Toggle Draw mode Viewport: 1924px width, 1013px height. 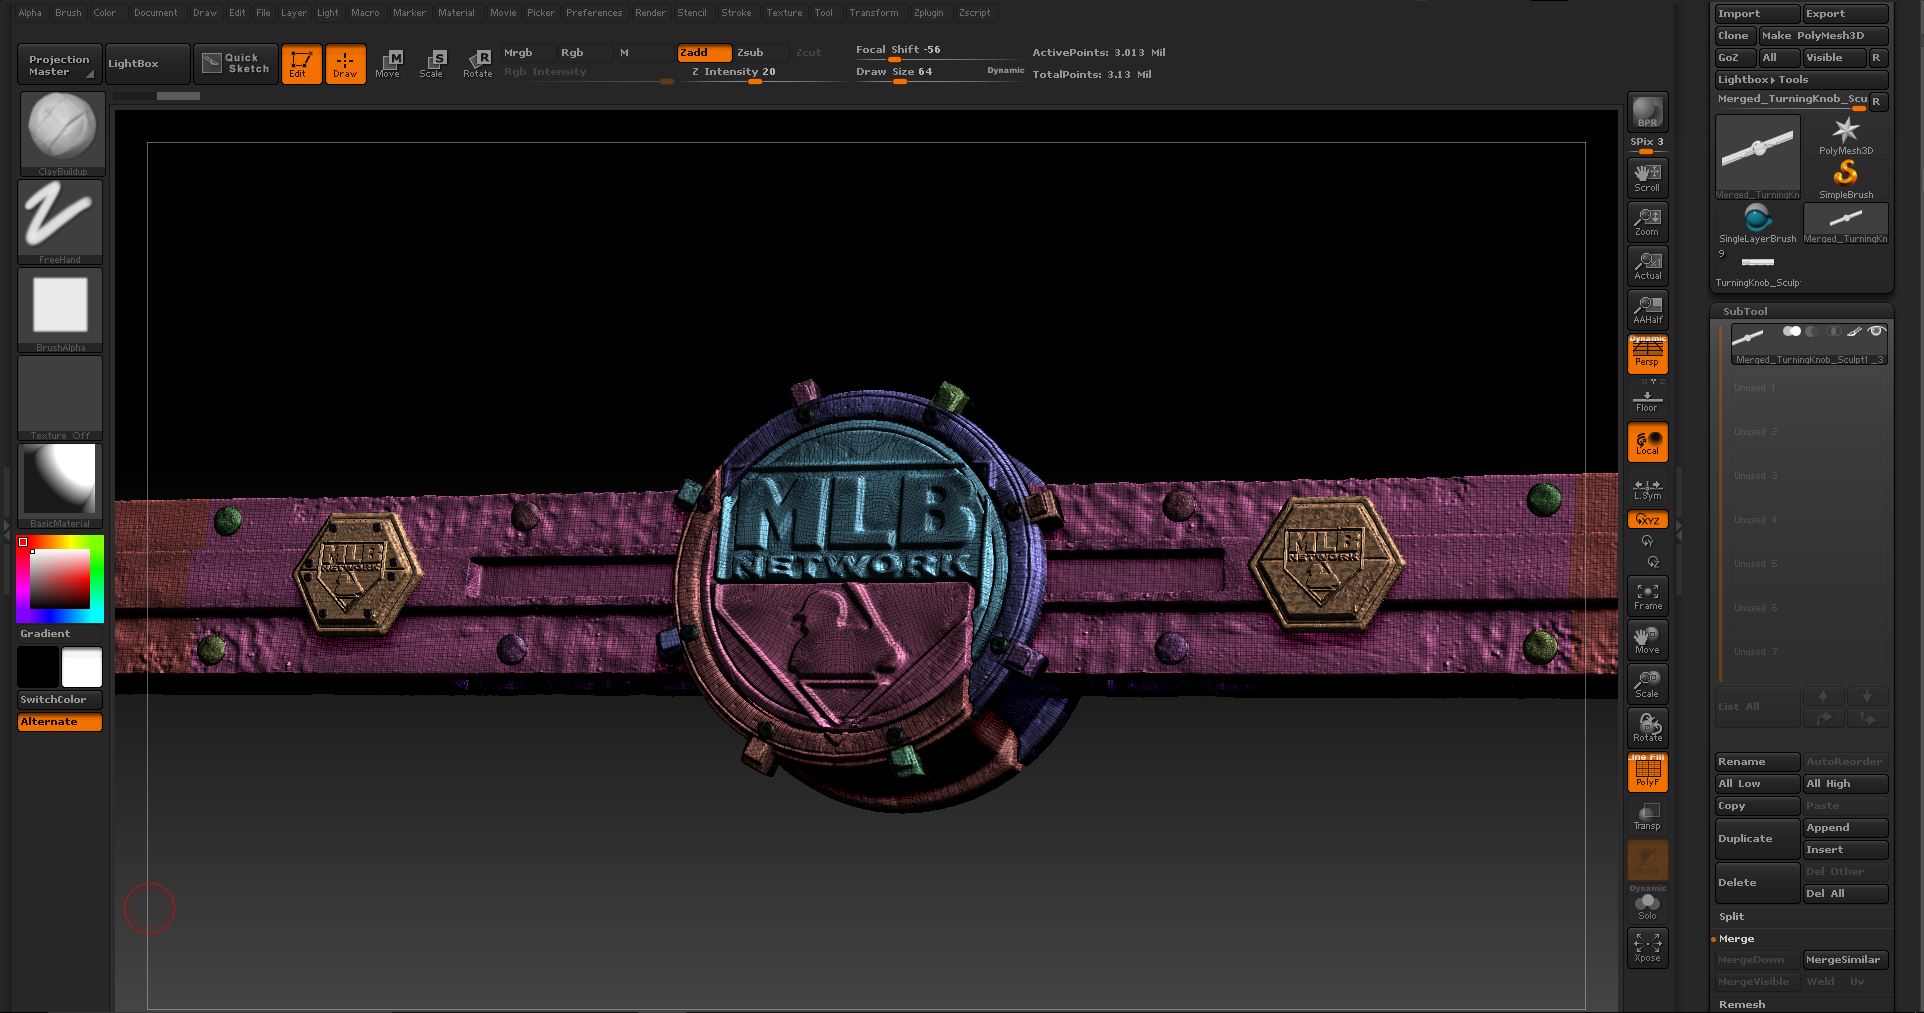345,64
